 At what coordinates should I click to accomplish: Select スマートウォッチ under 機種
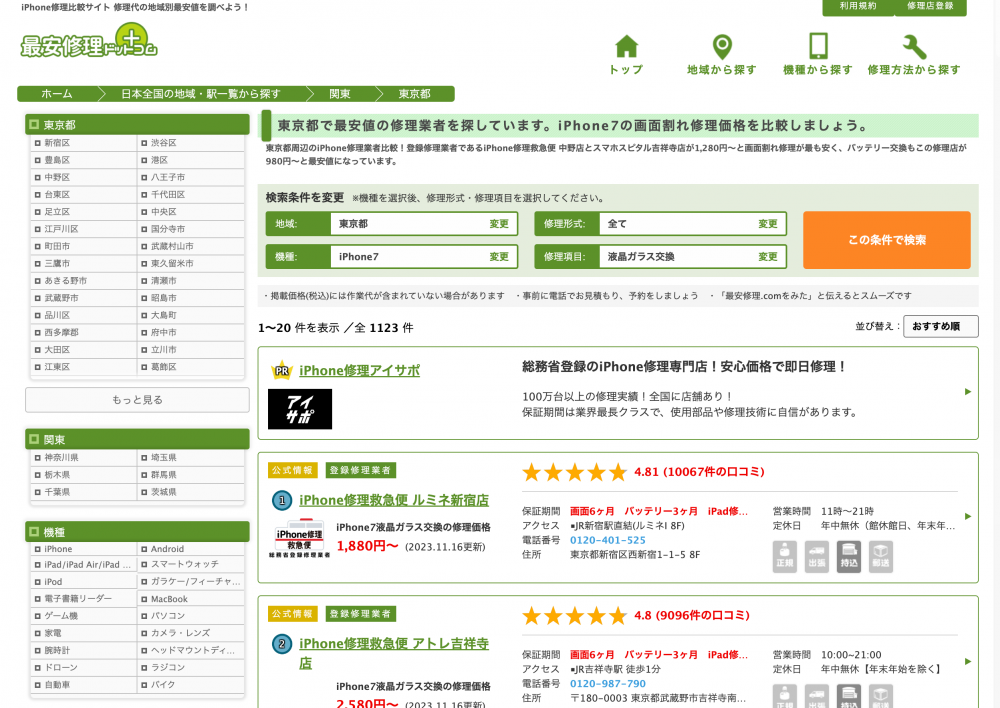point(184,564)
